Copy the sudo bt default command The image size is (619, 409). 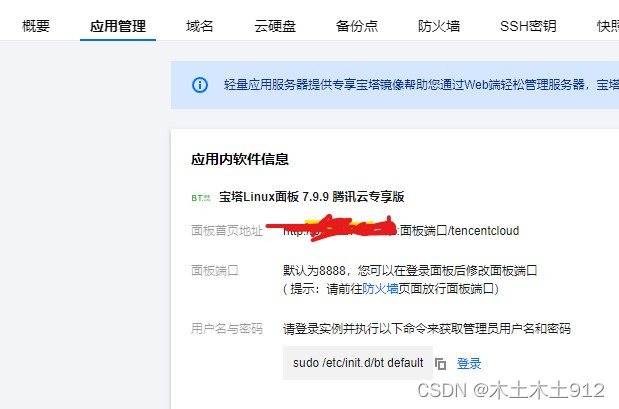(441, 364)
